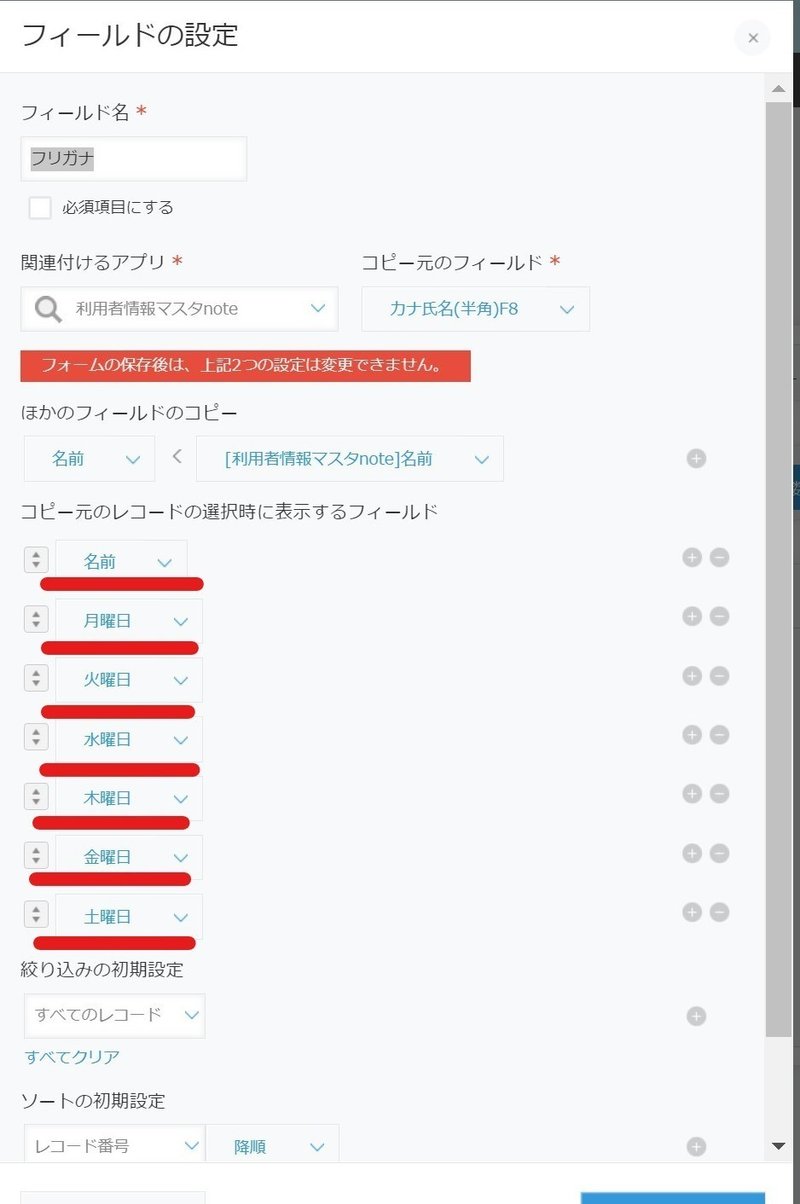
Task: Click すべてクリア link
Action: pos(72,1057)
